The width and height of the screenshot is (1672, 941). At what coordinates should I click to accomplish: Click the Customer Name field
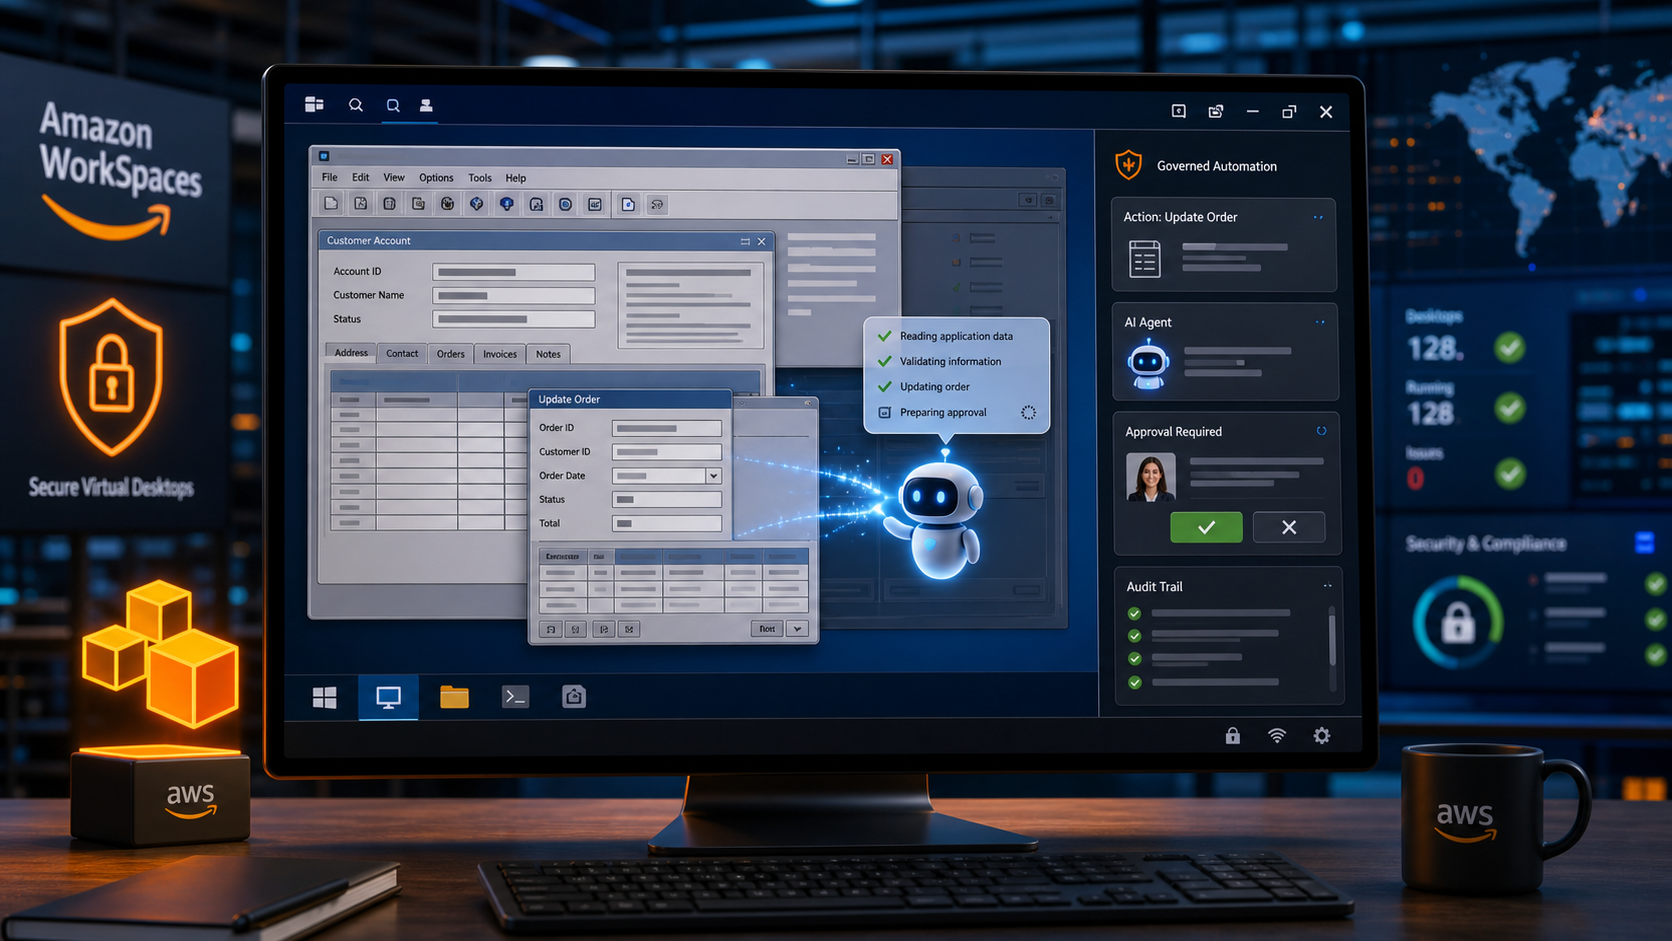click(x=514, y=296)
